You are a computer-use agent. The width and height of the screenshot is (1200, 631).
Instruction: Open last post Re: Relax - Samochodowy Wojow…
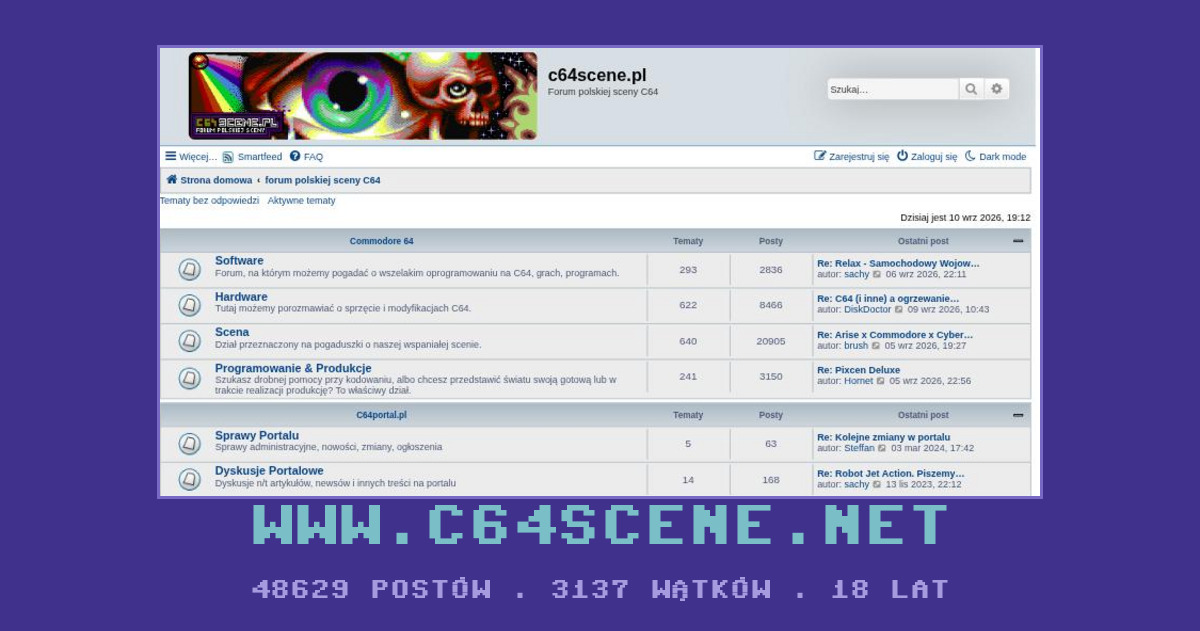coord(898,264)
